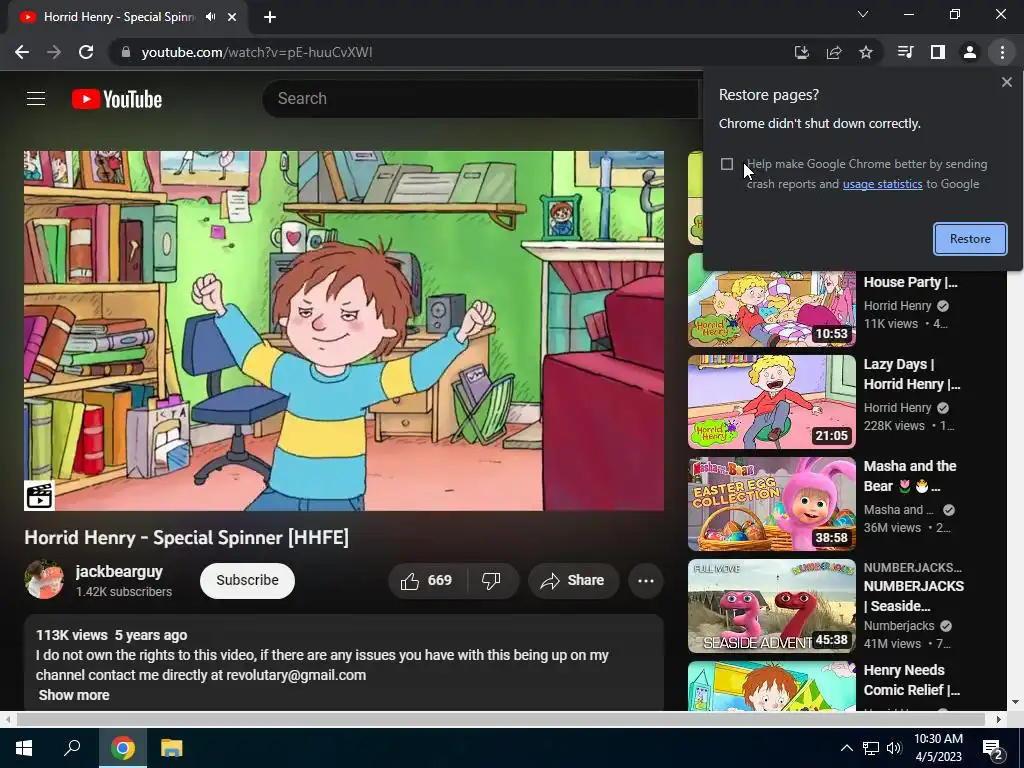Open NUMBERJACKS Seaside video thumbnail

click(771, 606)
